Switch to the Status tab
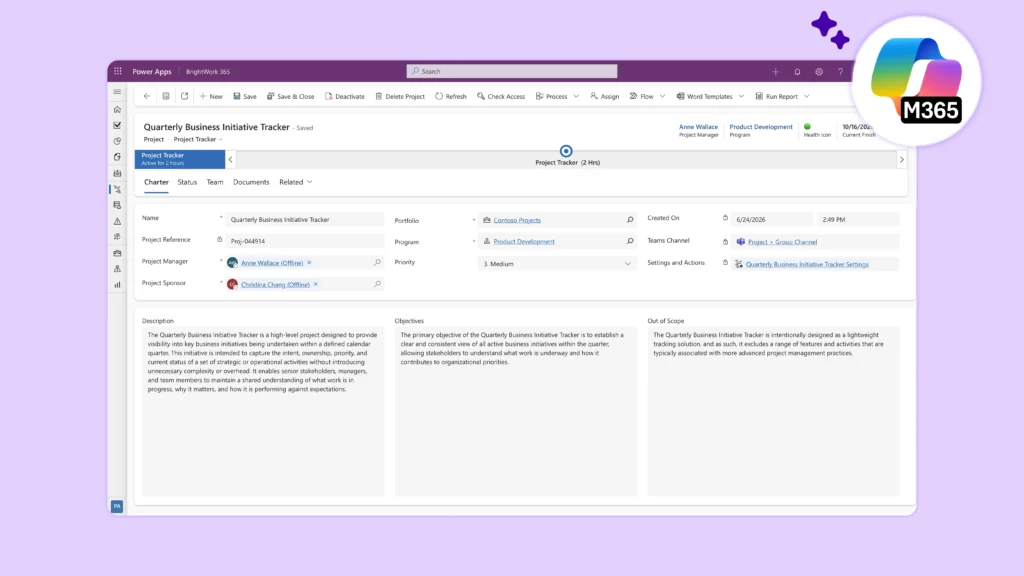The image size is (1024, 576). 187,182
